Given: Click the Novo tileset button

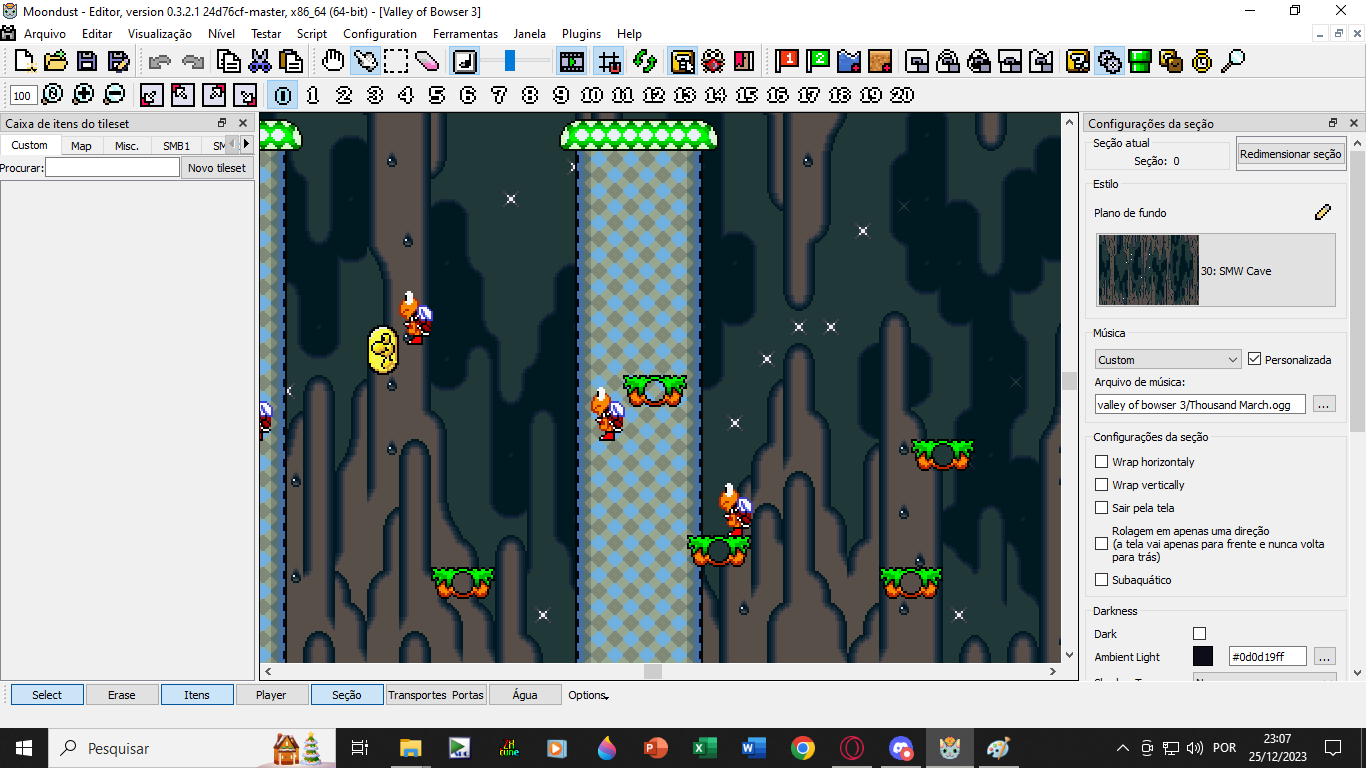Looking at the screenshot, I should 217,168.
